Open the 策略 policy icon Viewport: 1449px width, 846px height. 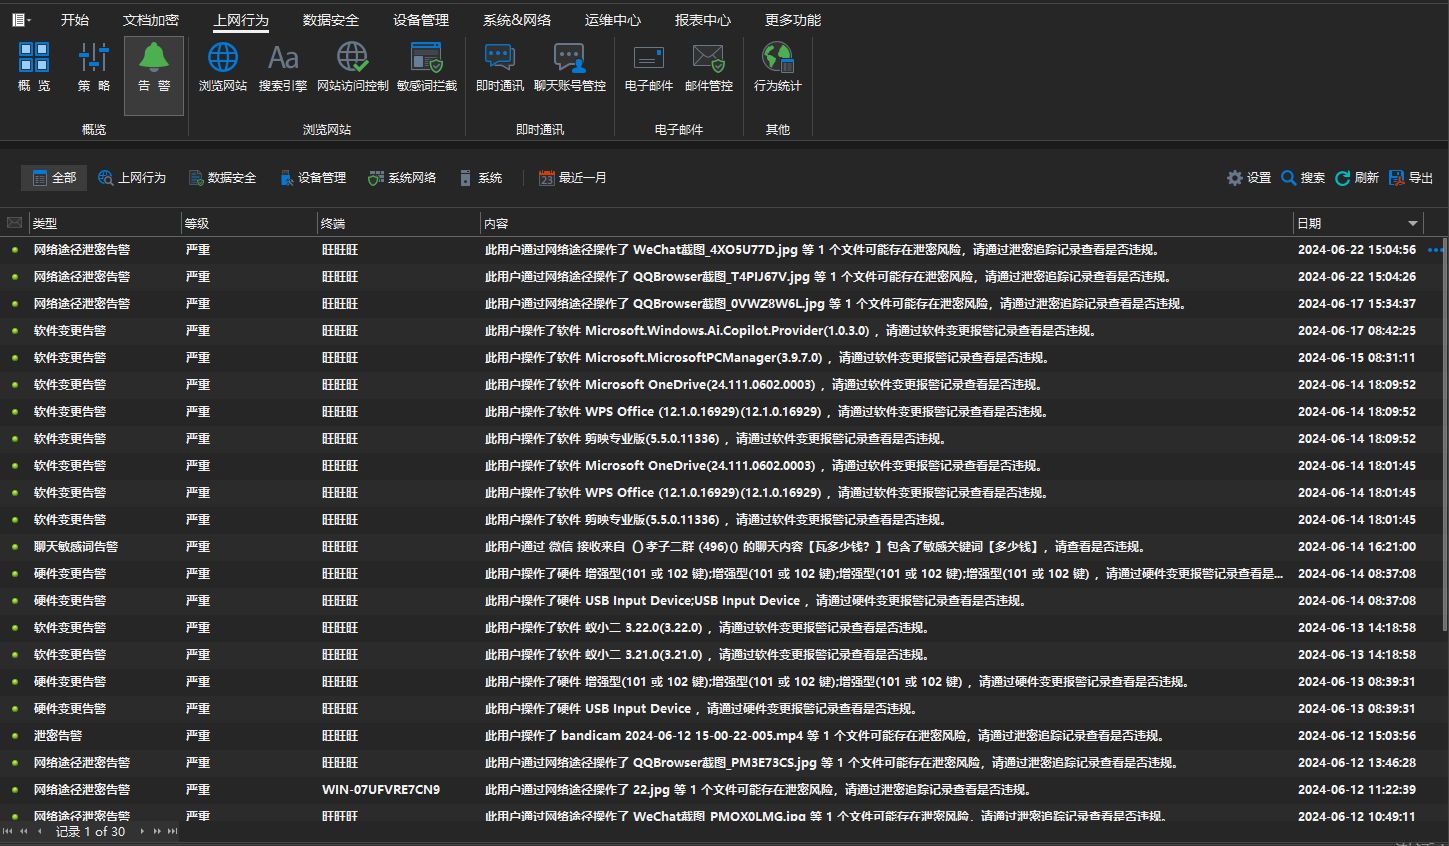[x=94, y=68]
